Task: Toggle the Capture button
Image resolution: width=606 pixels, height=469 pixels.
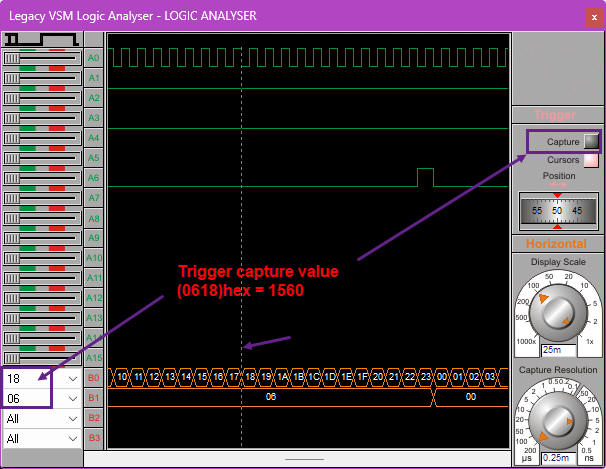Action: [x=591, y=141]
